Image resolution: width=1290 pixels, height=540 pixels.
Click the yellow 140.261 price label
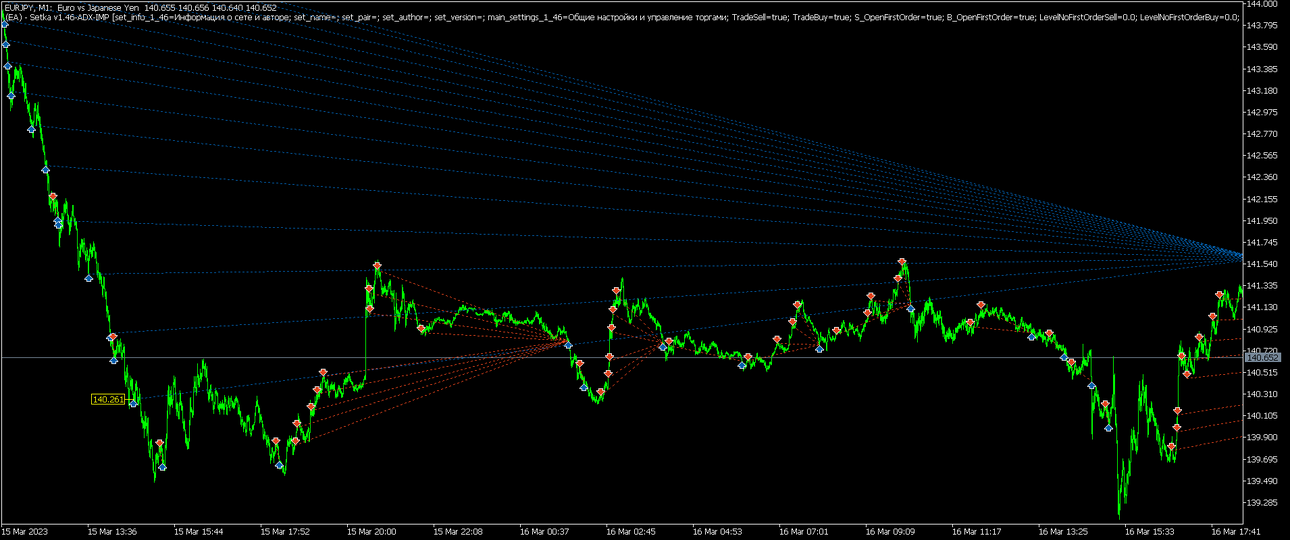[108, 400]
